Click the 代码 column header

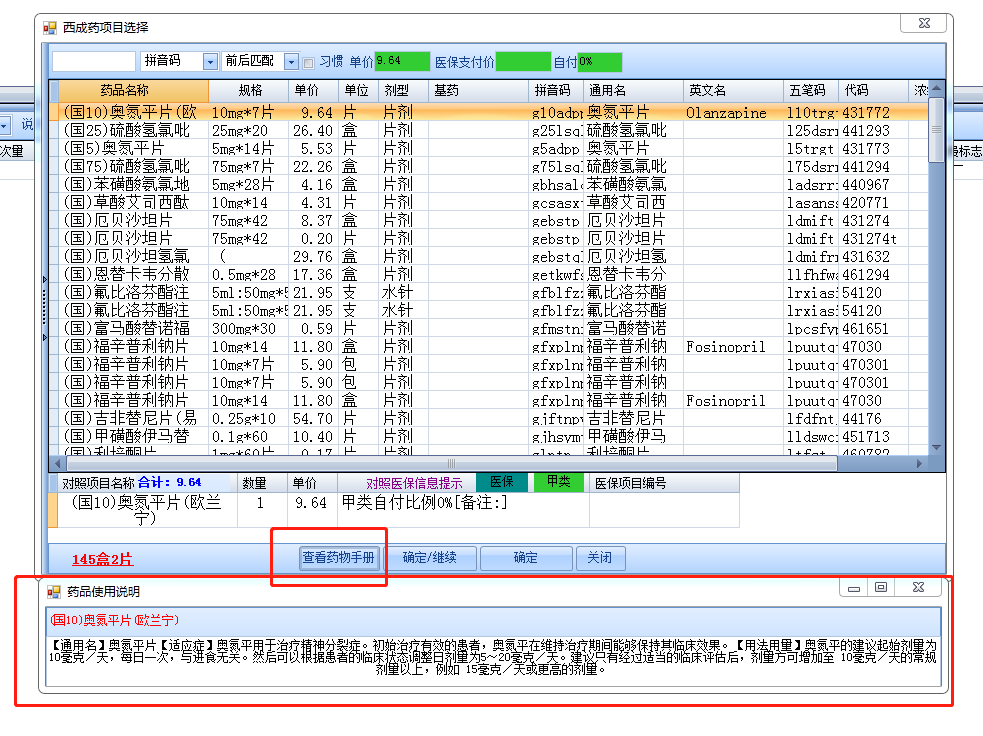pos(873,90)
